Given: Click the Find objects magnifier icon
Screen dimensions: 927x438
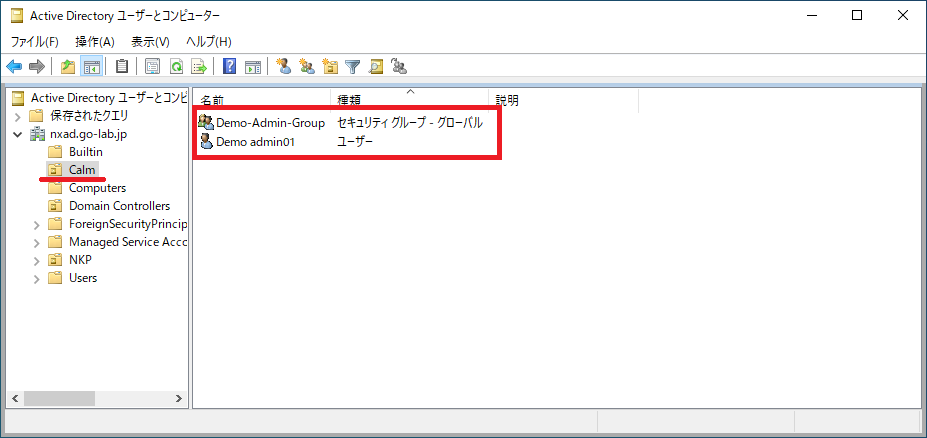Looking at the screenshot, I should click(375, 67).
